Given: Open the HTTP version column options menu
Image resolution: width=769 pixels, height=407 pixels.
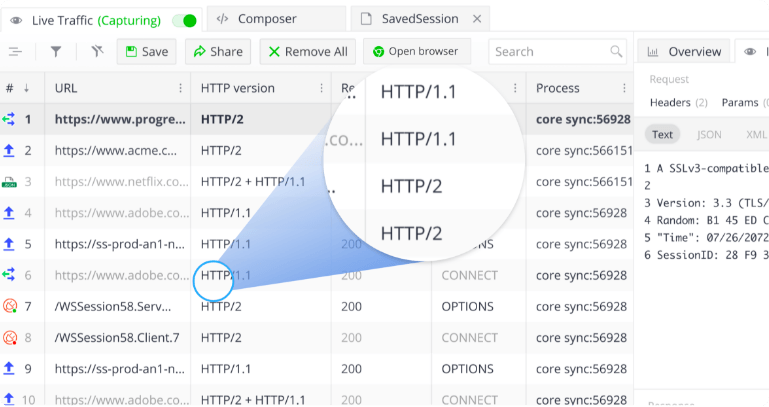Looking at the screenshot, I should click(x=321, y=88).
